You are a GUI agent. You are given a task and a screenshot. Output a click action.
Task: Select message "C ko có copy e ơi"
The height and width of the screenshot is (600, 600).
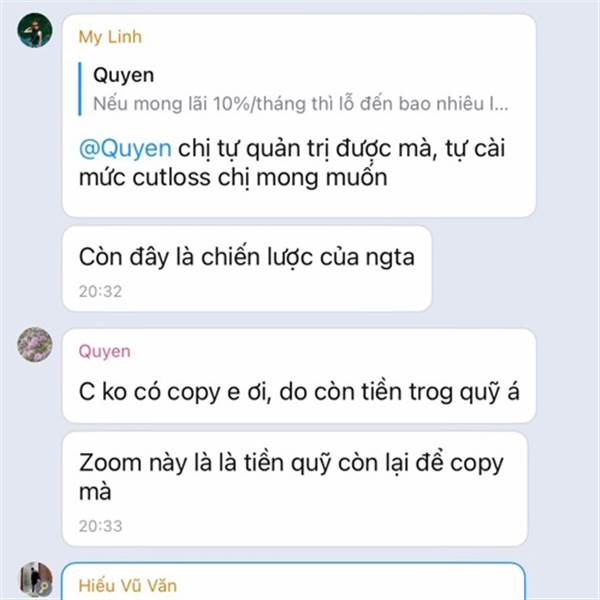pos(299,376)
